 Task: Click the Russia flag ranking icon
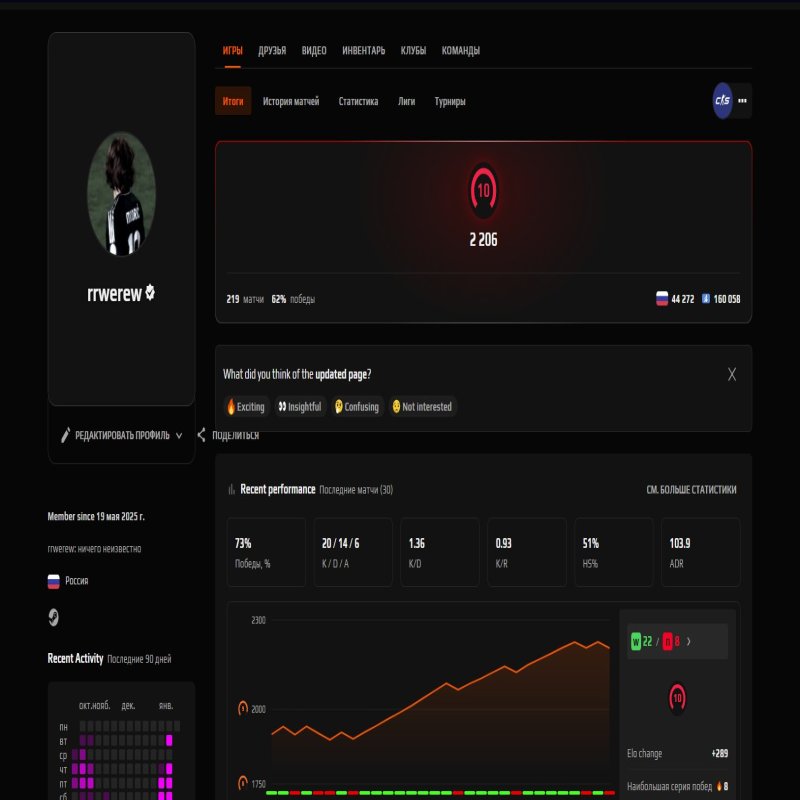(663, 297)
